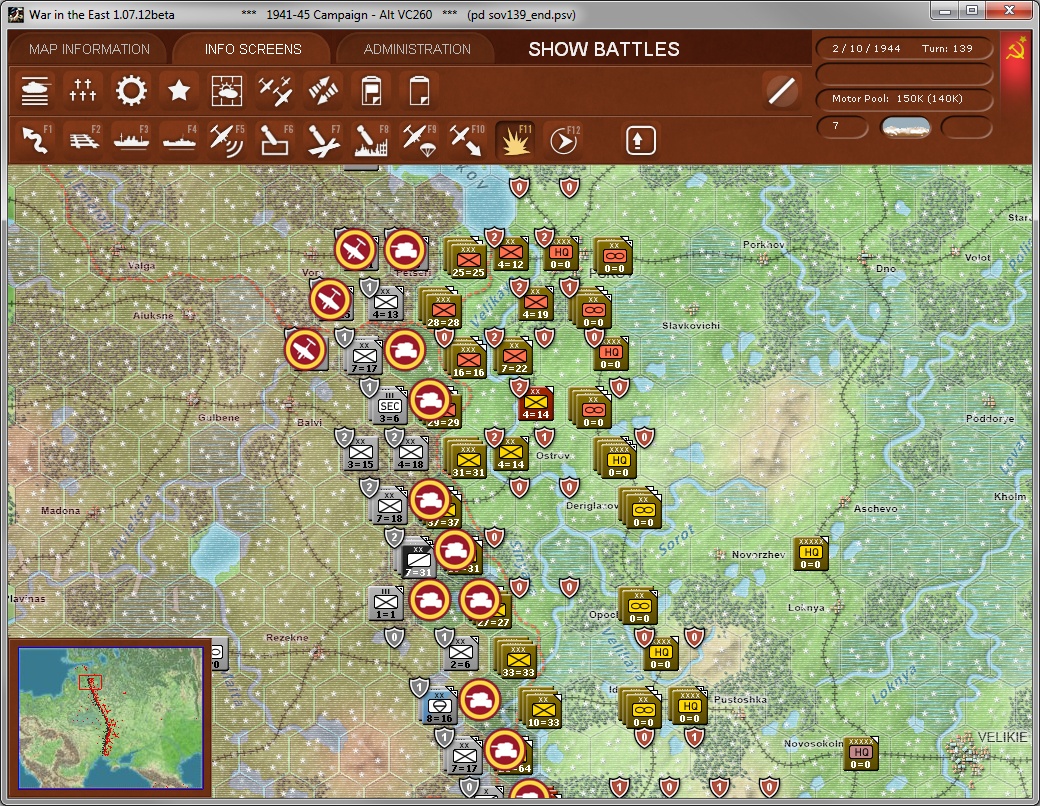Click the field showing number 7
Screen dimensions: 1040x806
click(842, 126)
